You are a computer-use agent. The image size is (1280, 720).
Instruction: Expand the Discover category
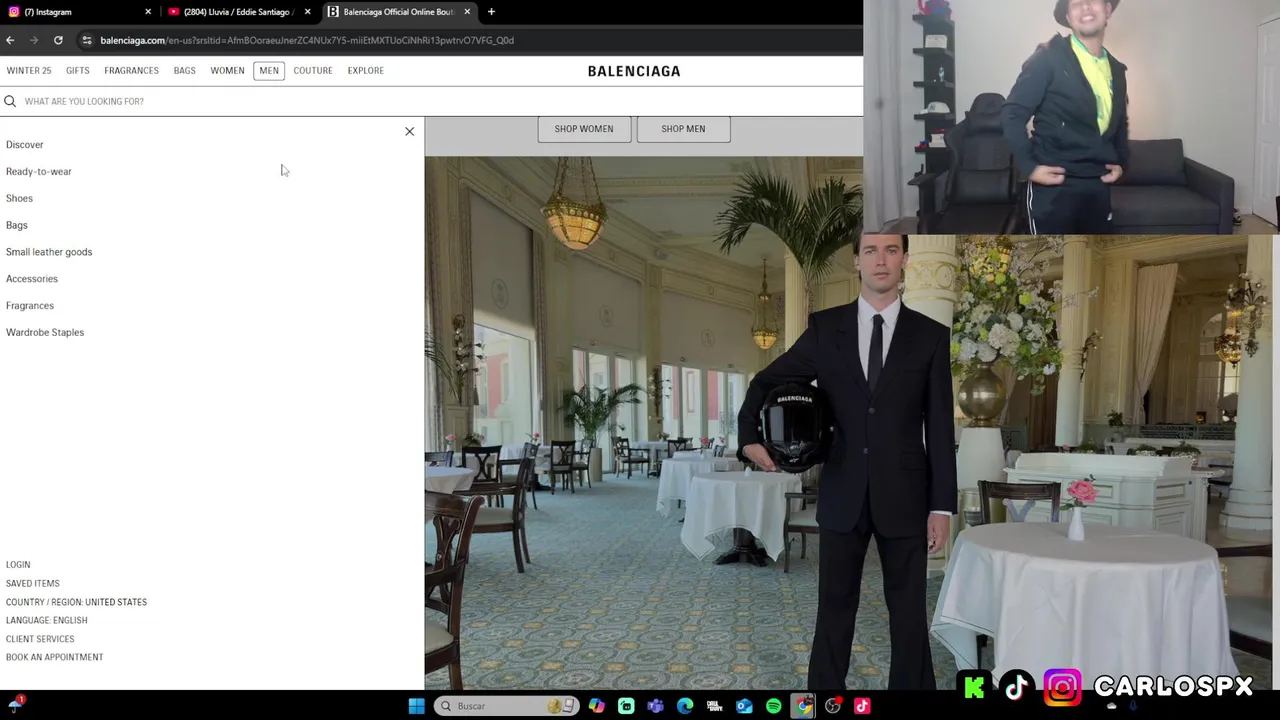pos(25,145)
